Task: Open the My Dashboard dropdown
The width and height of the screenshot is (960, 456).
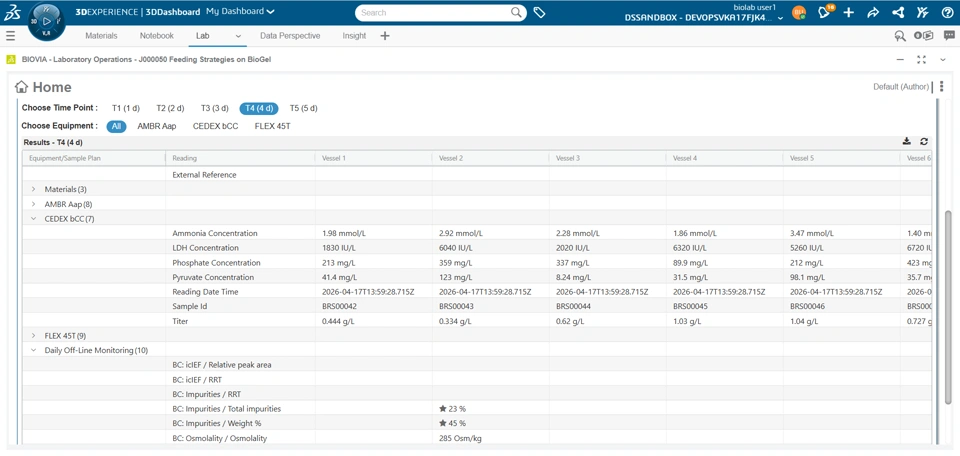Action: [240, 12]
